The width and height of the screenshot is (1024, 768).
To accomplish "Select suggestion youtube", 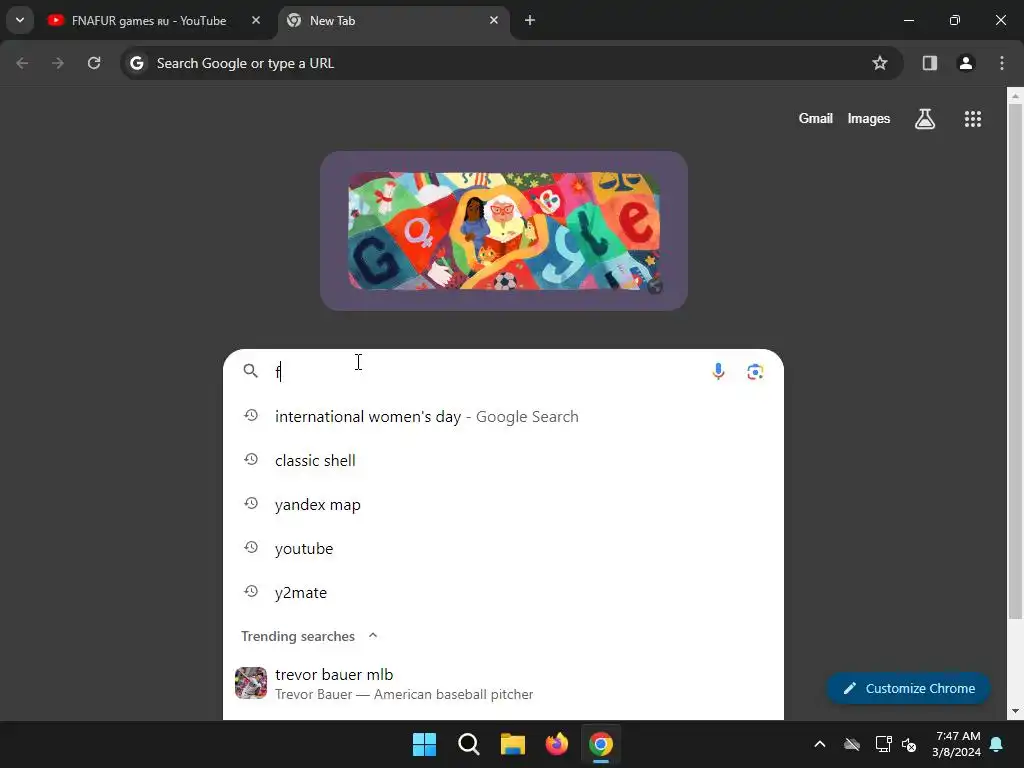I will pos(503,549).
